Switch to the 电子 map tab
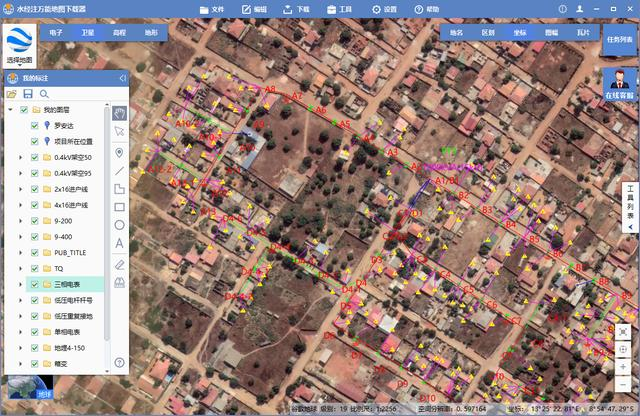The image size is (640, 416). pyautogui.click(x=56, y=32)
